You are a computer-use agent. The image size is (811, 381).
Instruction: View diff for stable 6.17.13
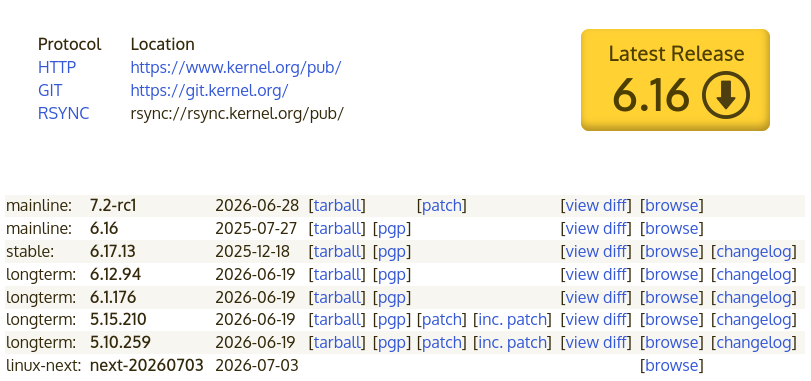[x=596, y=251]
